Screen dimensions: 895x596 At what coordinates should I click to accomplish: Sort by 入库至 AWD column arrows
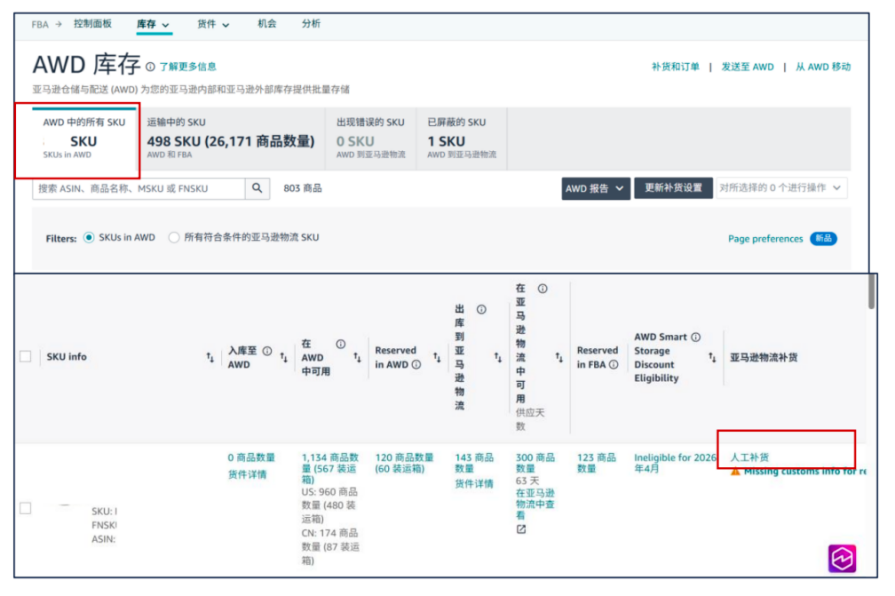284,357
